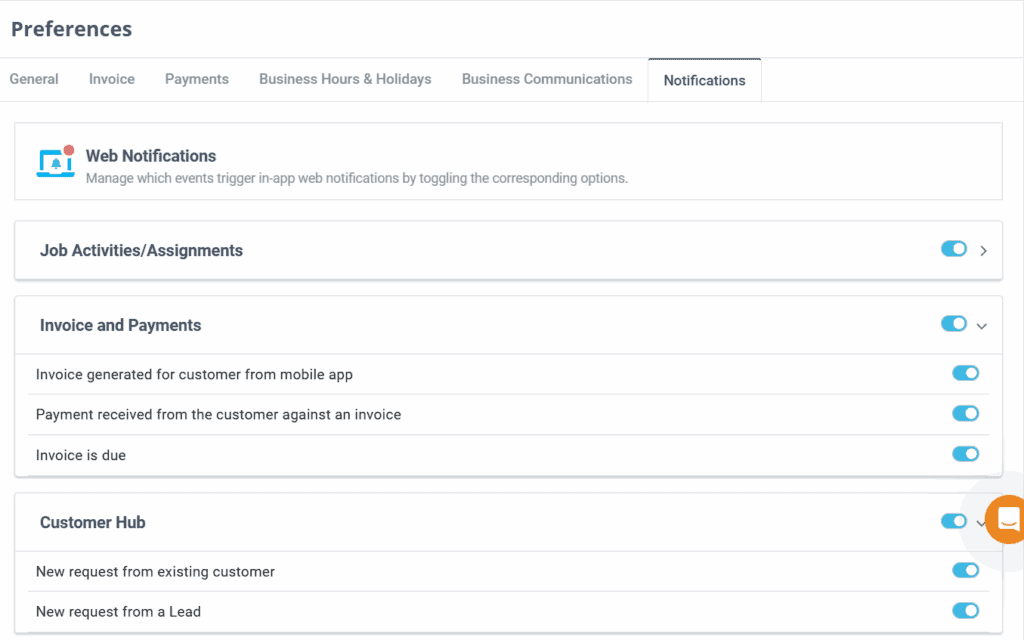Collapse Invoice and Payments section chevron
1024x640 pixels.
pyautogui.click(x=982, y=326)
